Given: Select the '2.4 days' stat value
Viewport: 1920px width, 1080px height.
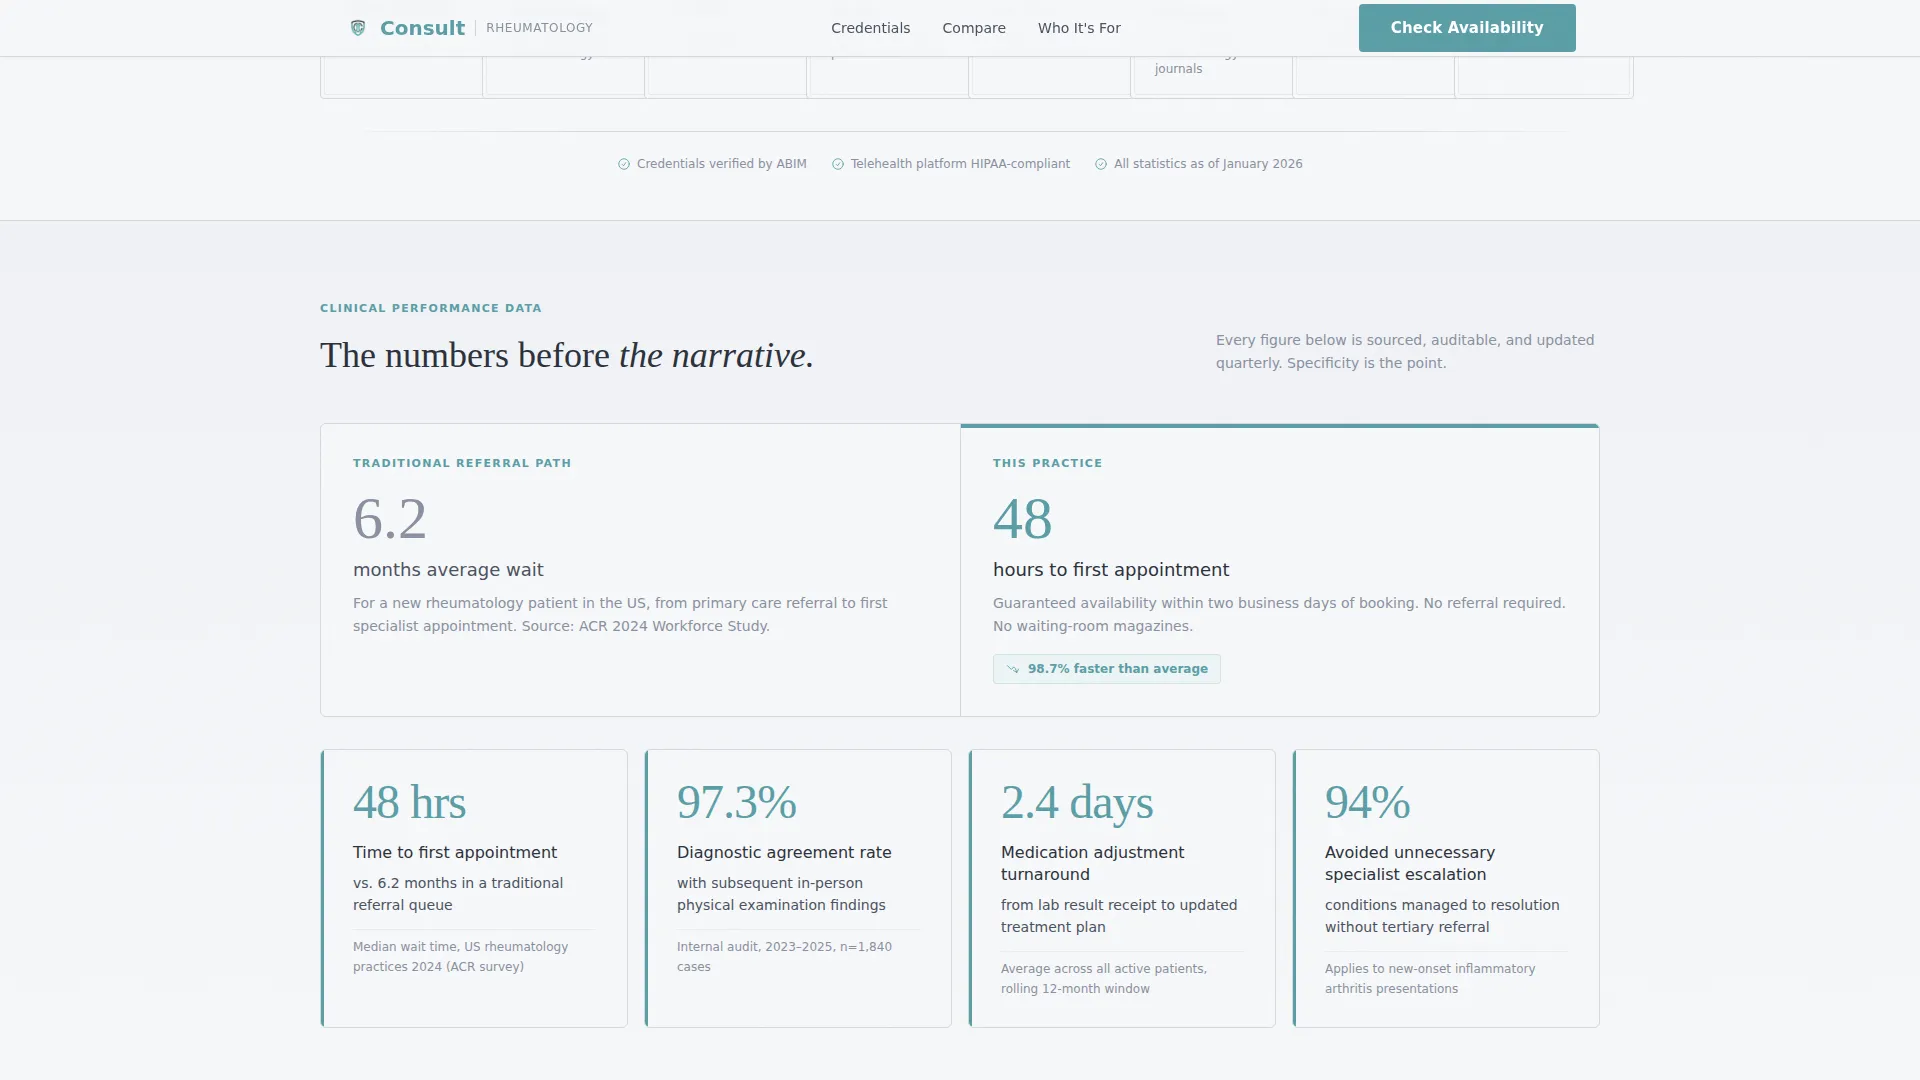Looking at the screenshot, I should pyautogui.click(x=1077, y=802).
